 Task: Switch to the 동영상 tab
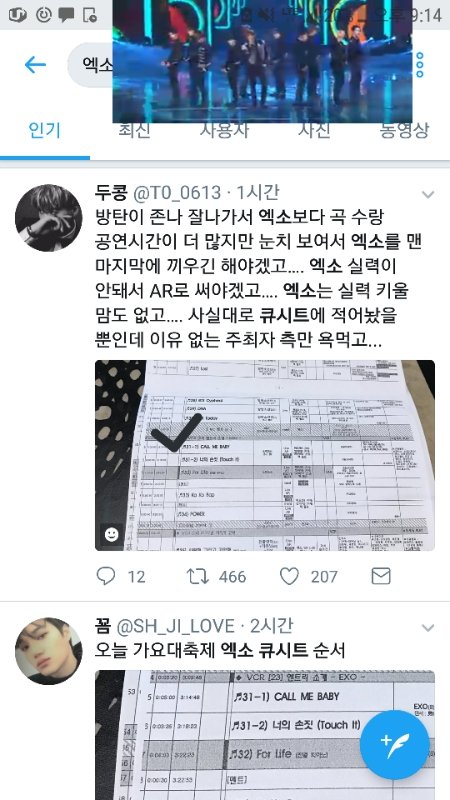click(x=404, y=131)
